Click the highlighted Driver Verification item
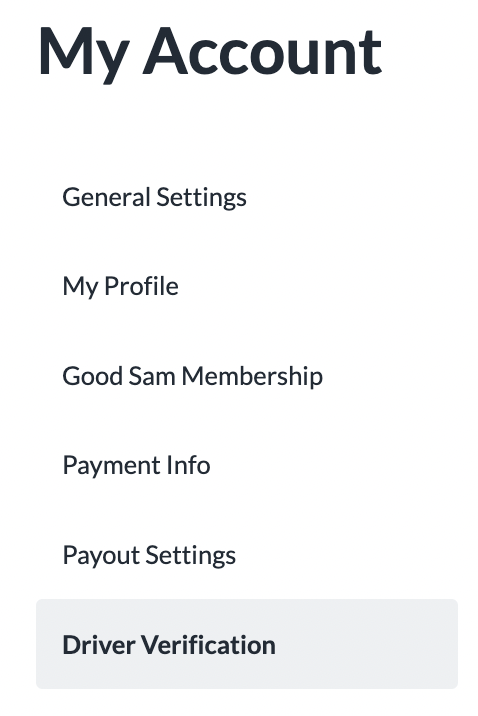Screen dimensions: 478x716 pyautogui.click(x=247, y=644)
